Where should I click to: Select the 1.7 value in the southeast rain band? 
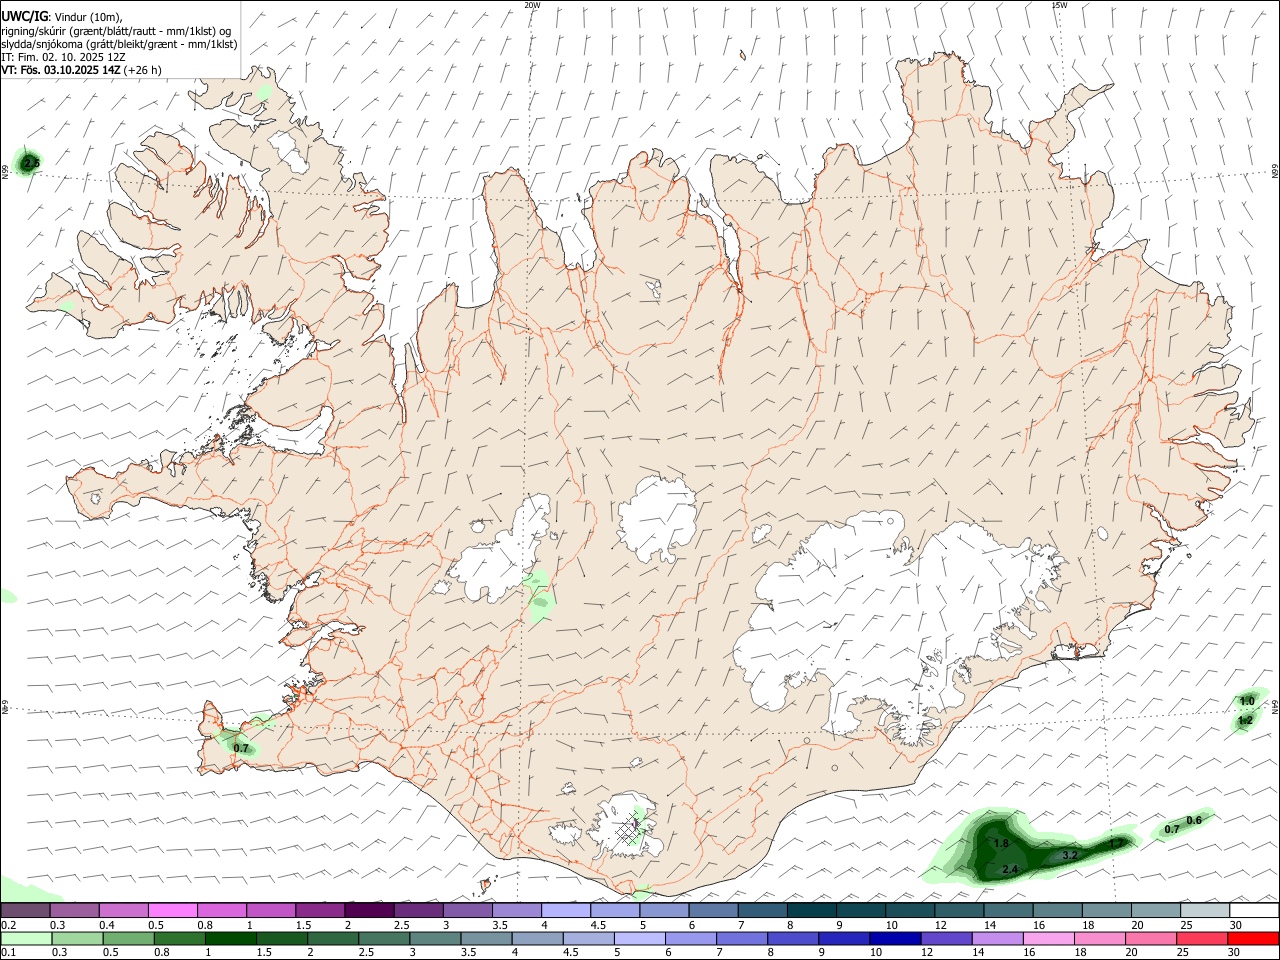(x=1117, y=844)
